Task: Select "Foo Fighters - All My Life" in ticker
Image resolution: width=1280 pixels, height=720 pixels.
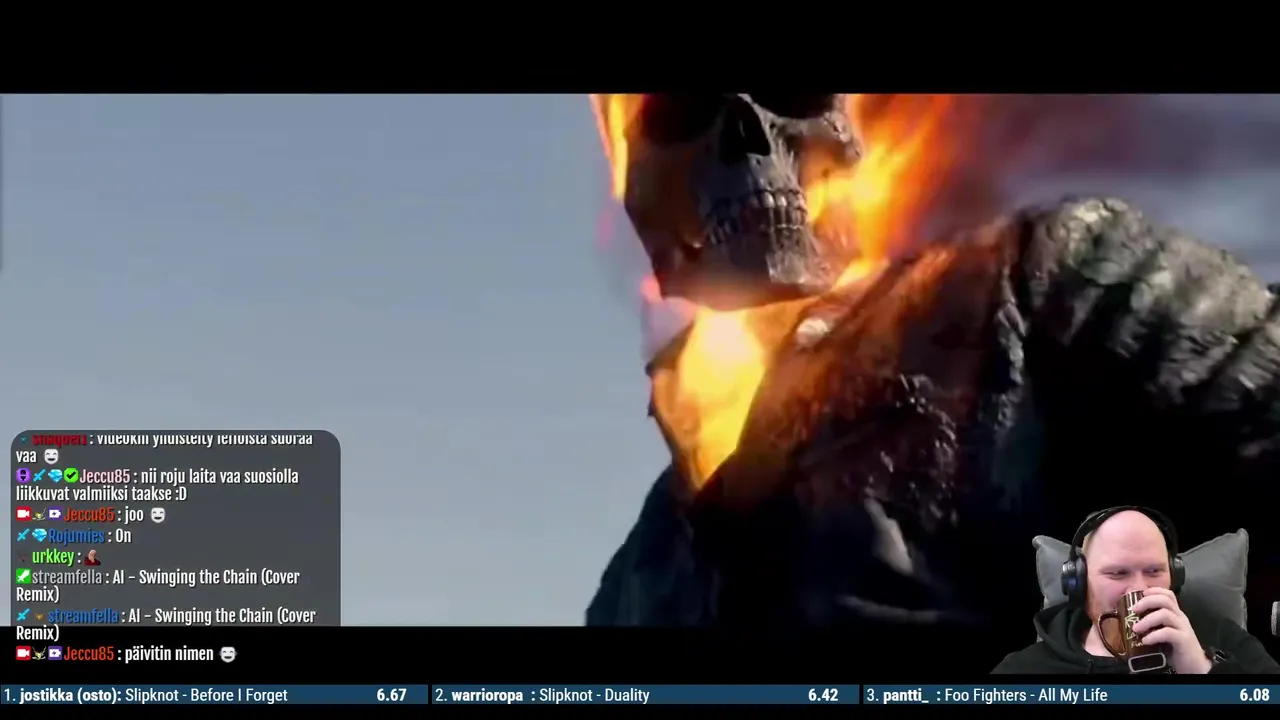Action: point(1026,695)
